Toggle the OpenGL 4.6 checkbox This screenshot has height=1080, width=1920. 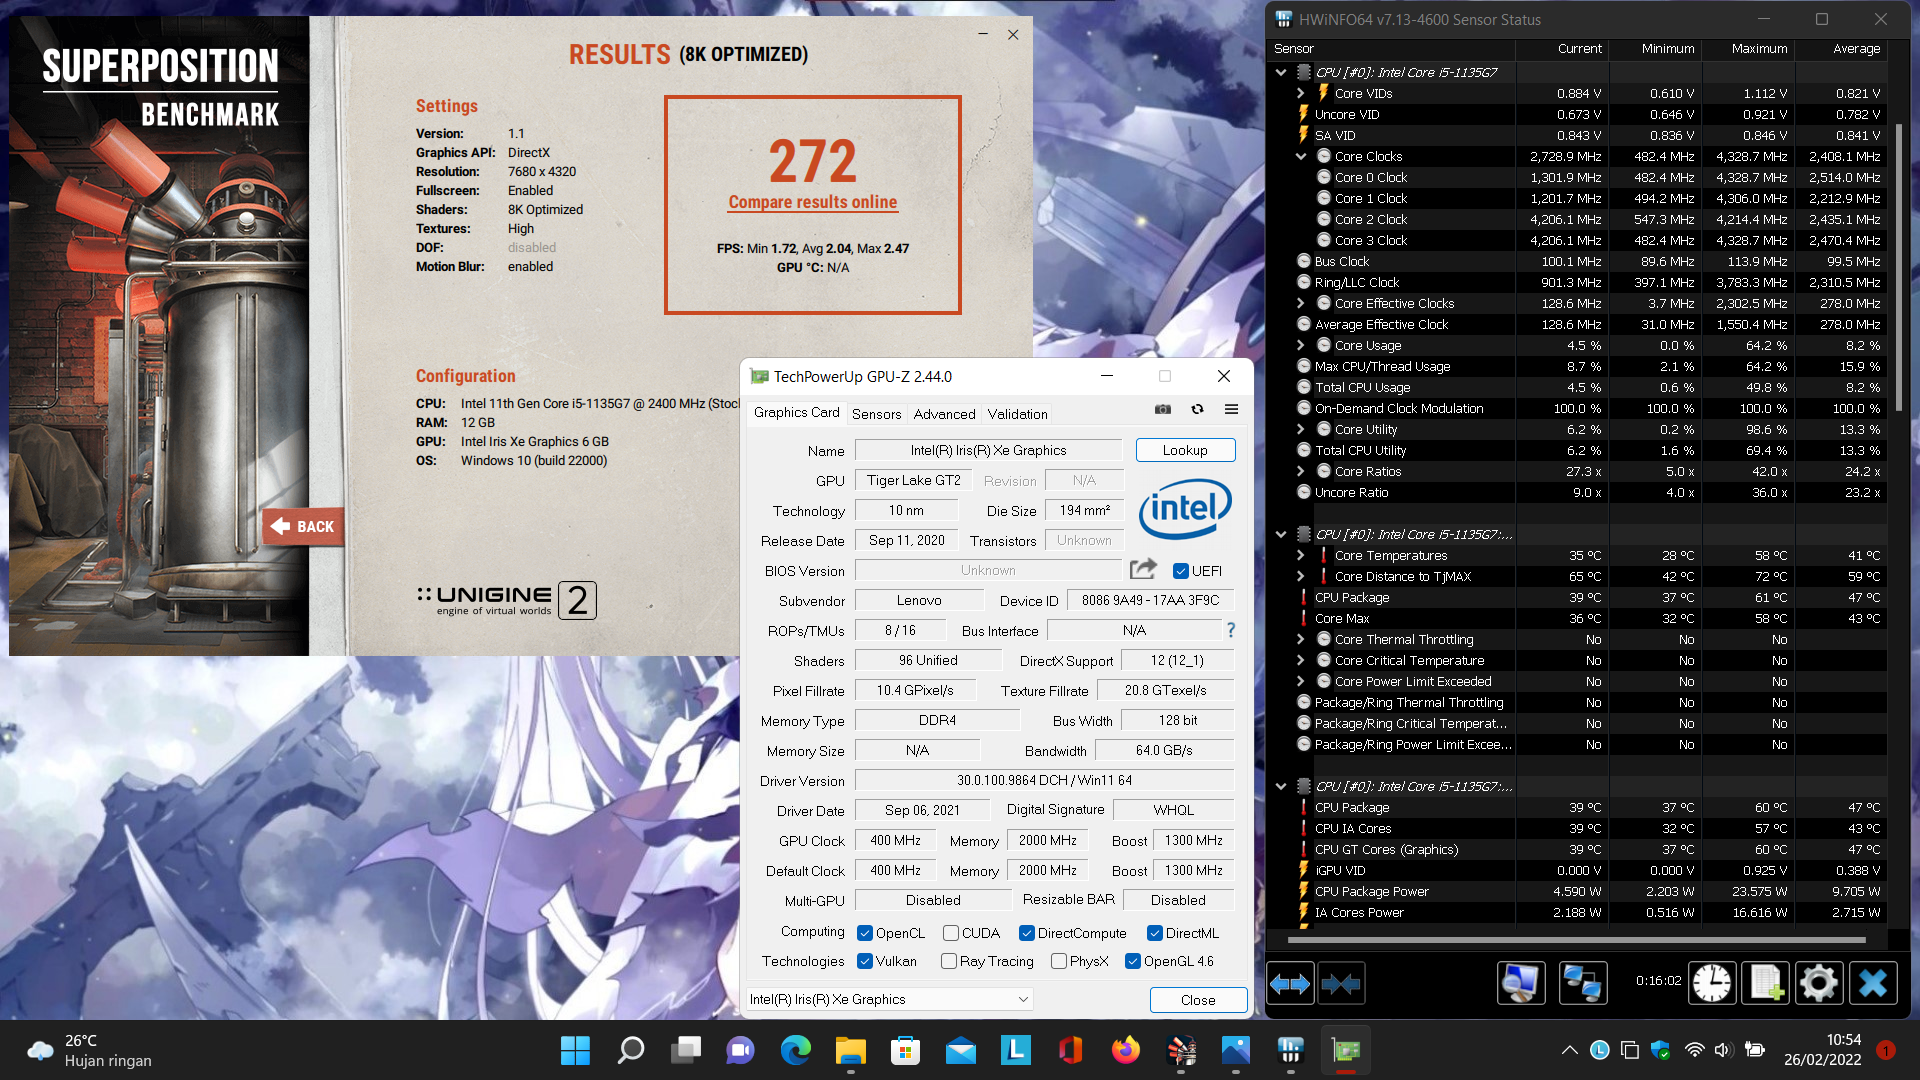1133,961
